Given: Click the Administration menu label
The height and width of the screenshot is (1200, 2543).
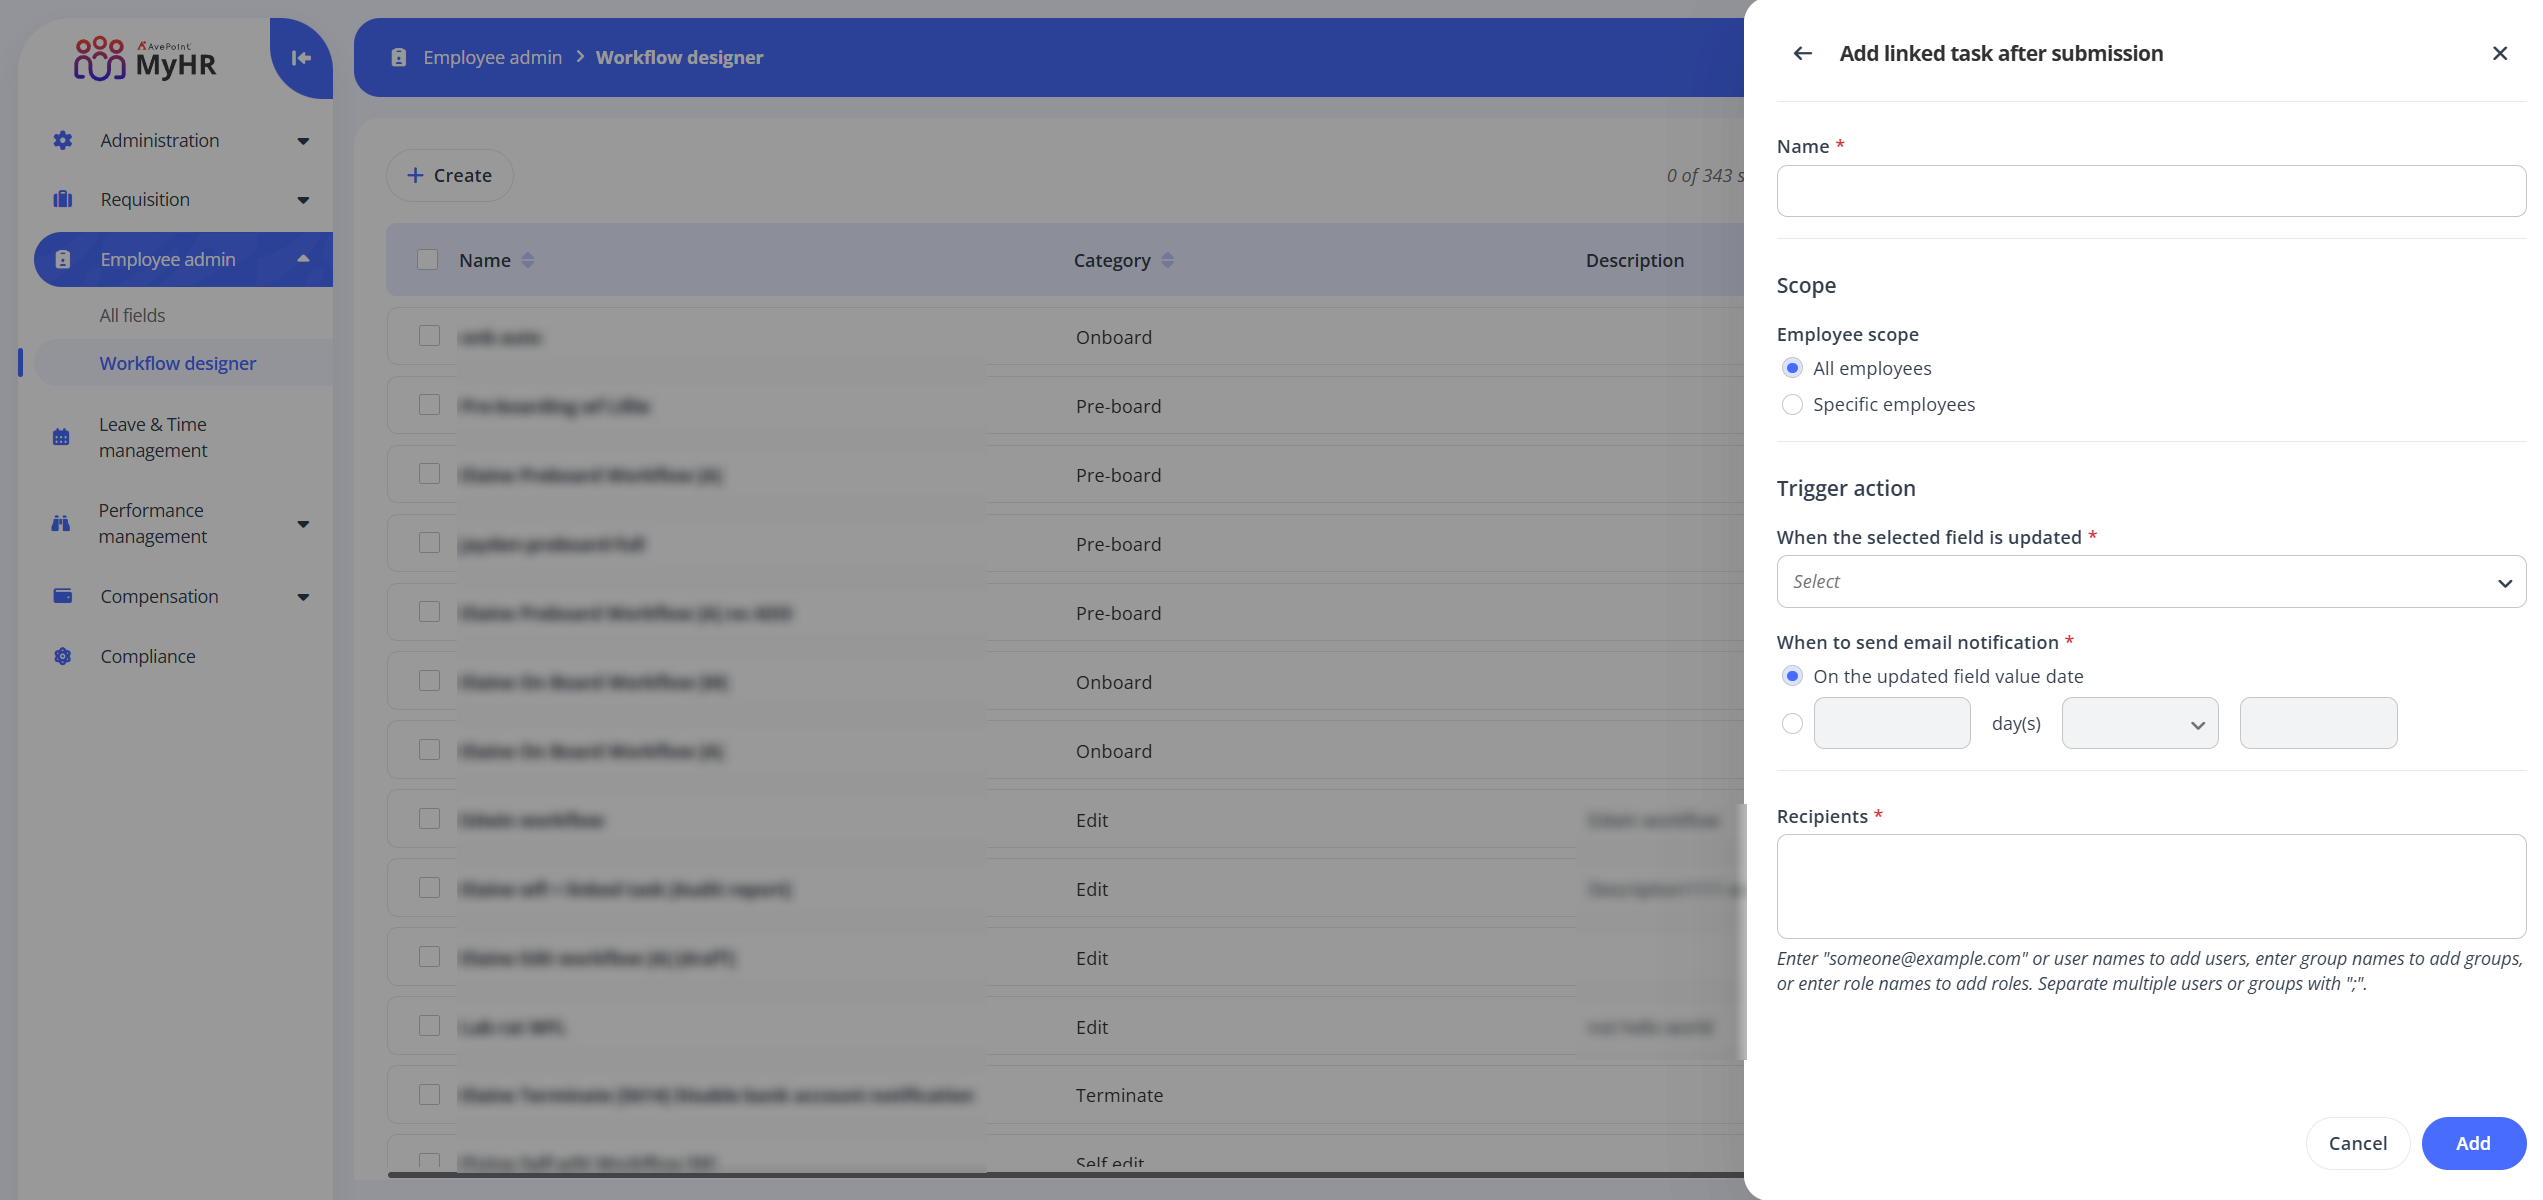Looking at the screenshot, I should point(160,140).
